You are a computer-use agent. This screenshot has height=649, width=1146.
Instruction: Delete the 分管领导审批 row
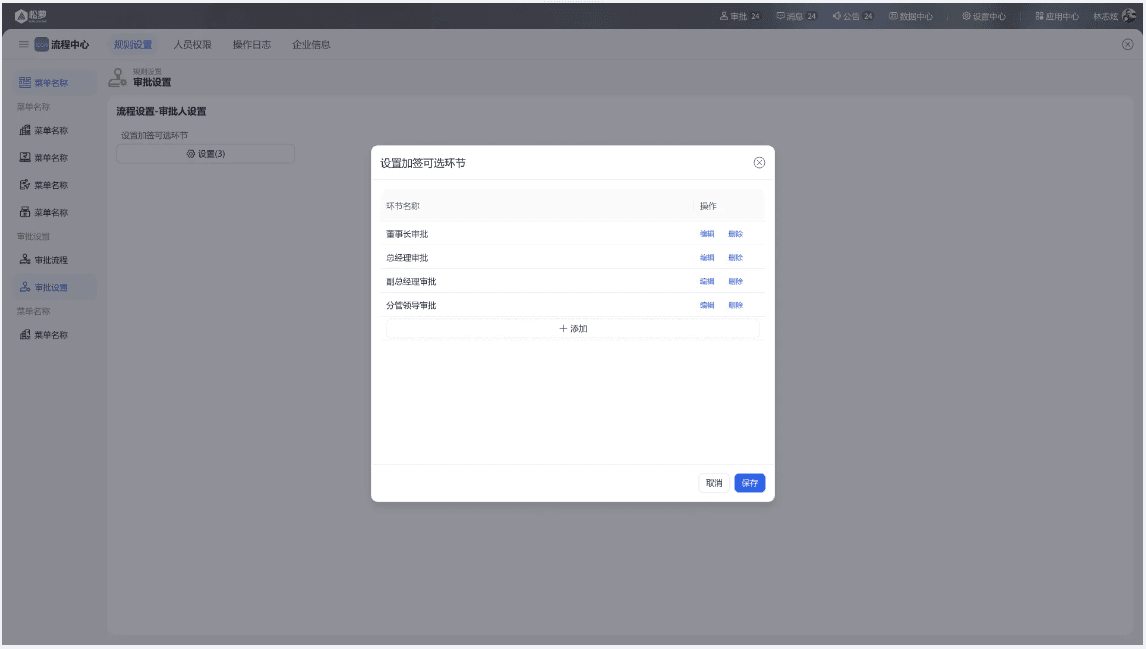pos(735,305)
